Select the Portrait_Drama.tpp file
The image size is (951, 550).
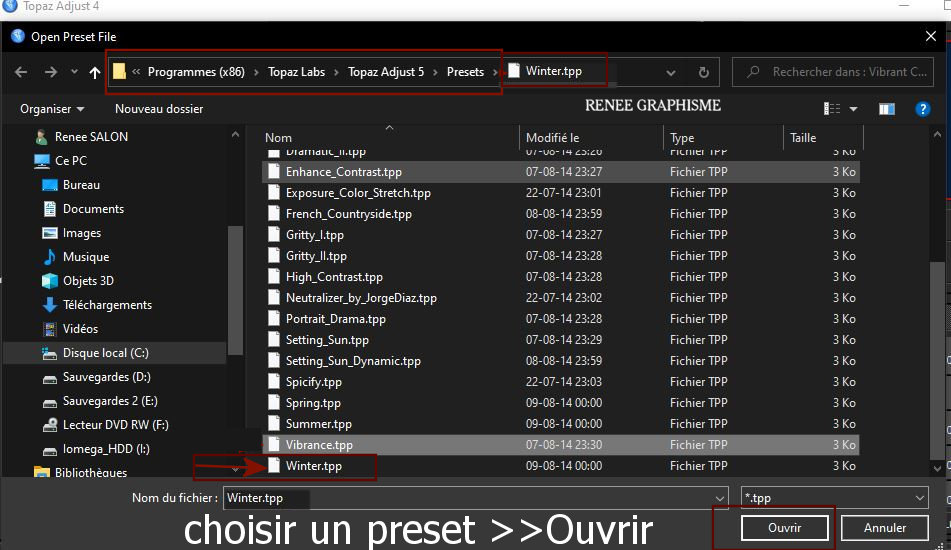(560, 319)
